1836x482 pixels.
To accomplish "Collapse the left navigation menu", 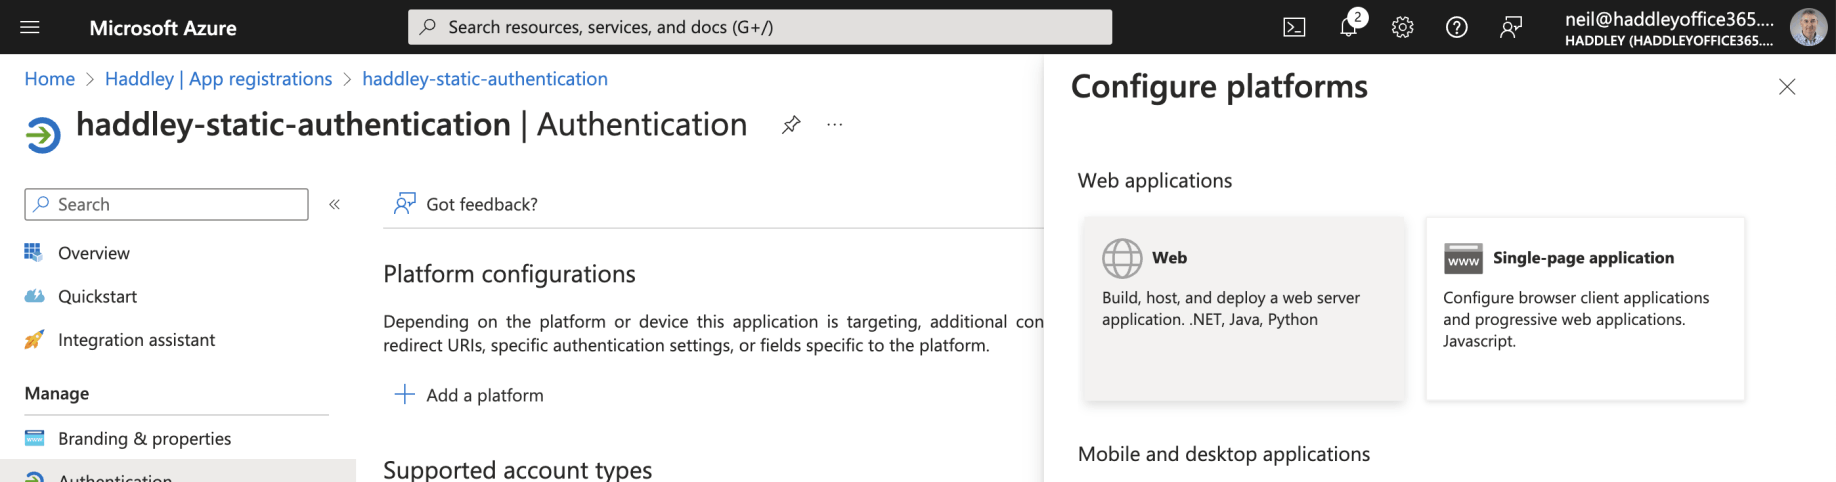I will point(335,204).
